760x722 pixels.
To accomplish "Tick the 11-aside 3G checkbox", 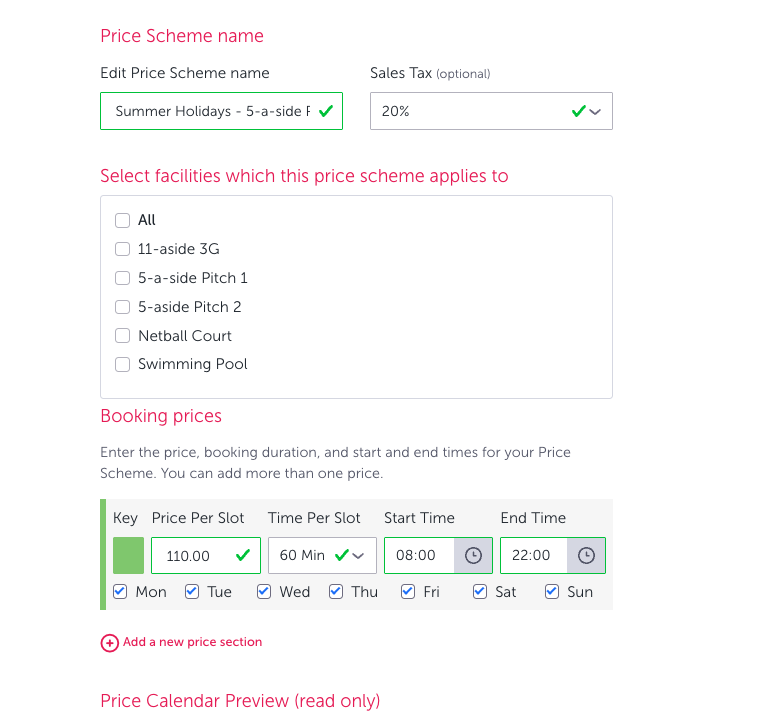I will (x=122, y=249).
